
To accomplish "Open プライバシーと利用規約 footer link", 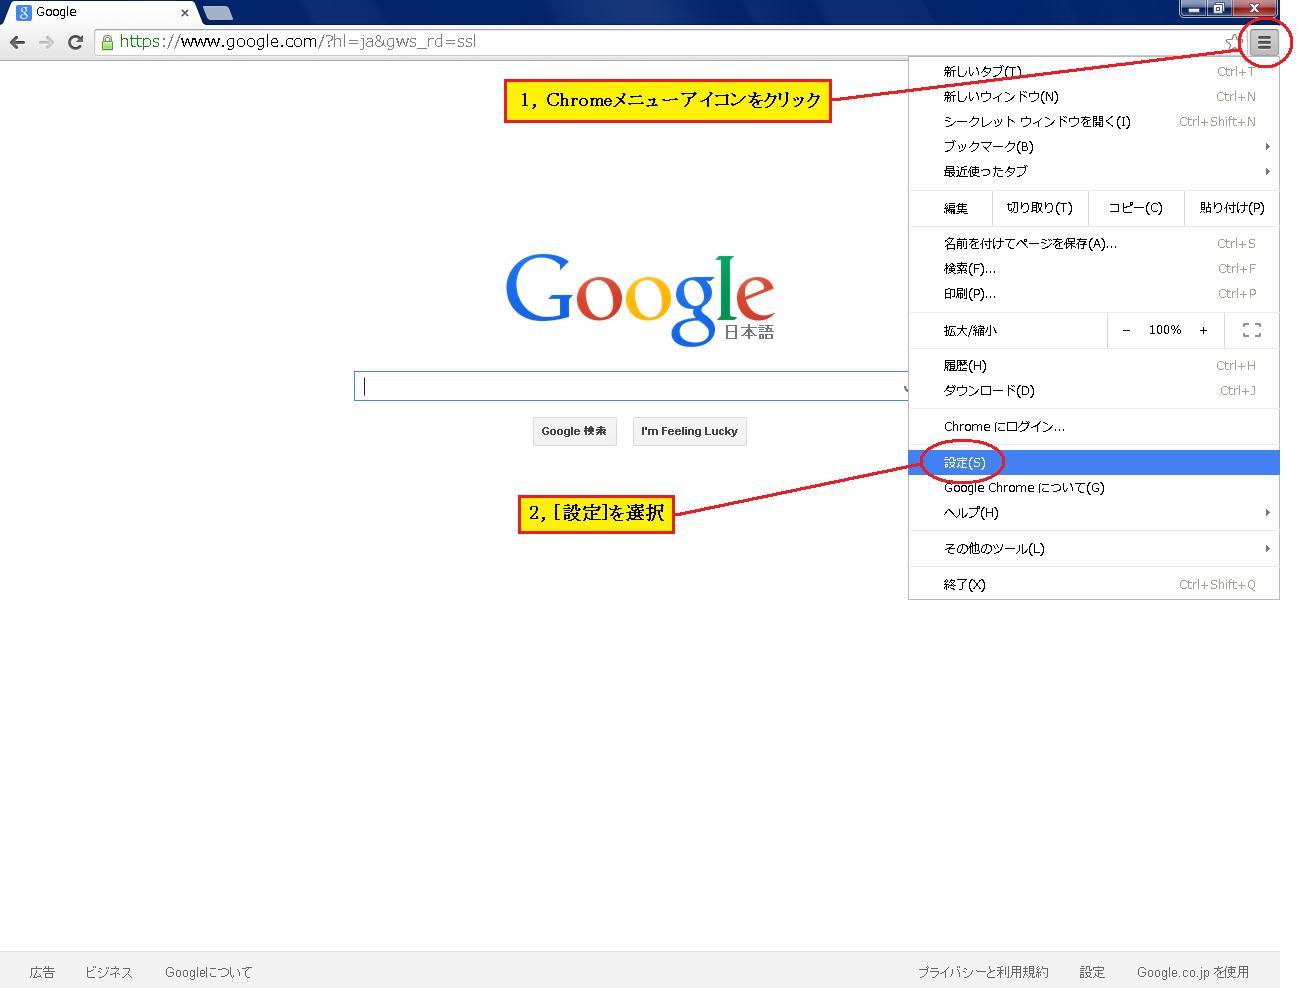I will click(x=983, y=972).
